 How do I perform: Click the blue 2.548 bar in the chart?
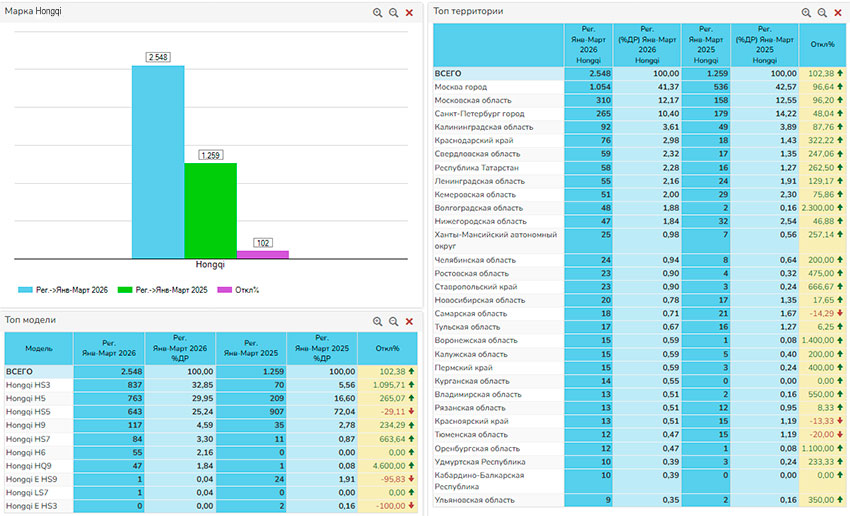pyautogui.click(x=158, y=160)
